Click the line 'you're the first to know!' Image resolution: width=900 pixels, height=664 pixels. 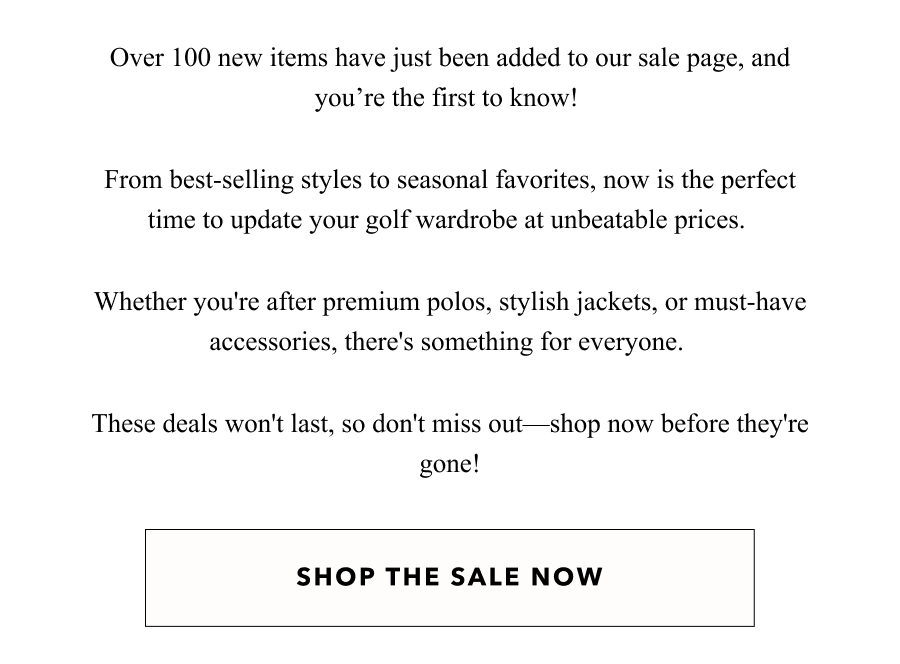tap(446, 98)
